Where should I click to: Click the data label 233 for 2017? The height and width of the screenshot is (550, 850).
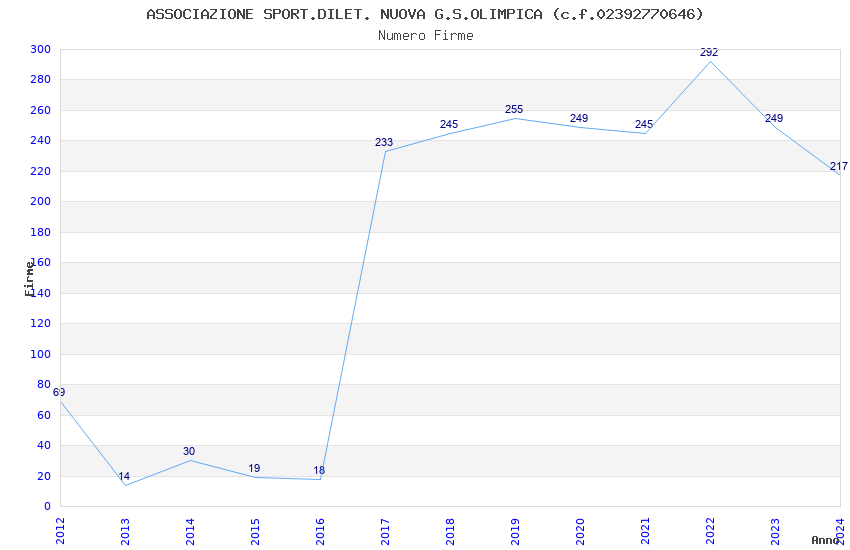(x=384, y=142)
